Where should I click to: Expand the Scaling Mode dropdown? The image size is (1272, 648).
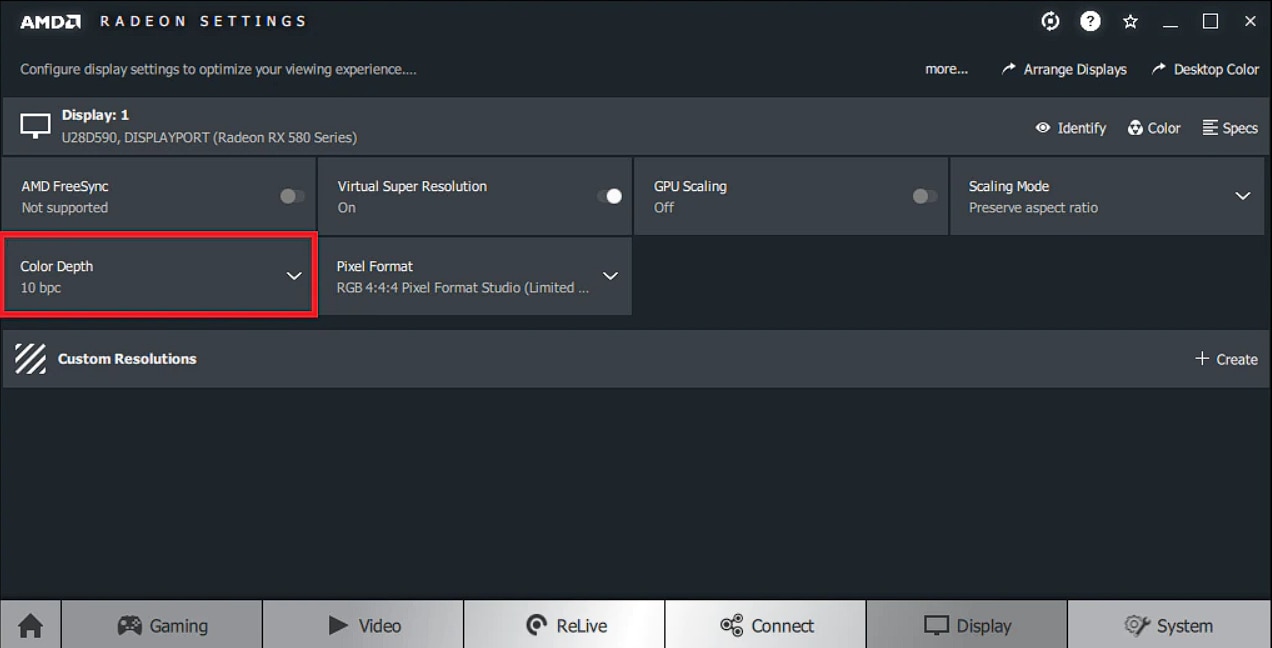(x=1110, y=196)
